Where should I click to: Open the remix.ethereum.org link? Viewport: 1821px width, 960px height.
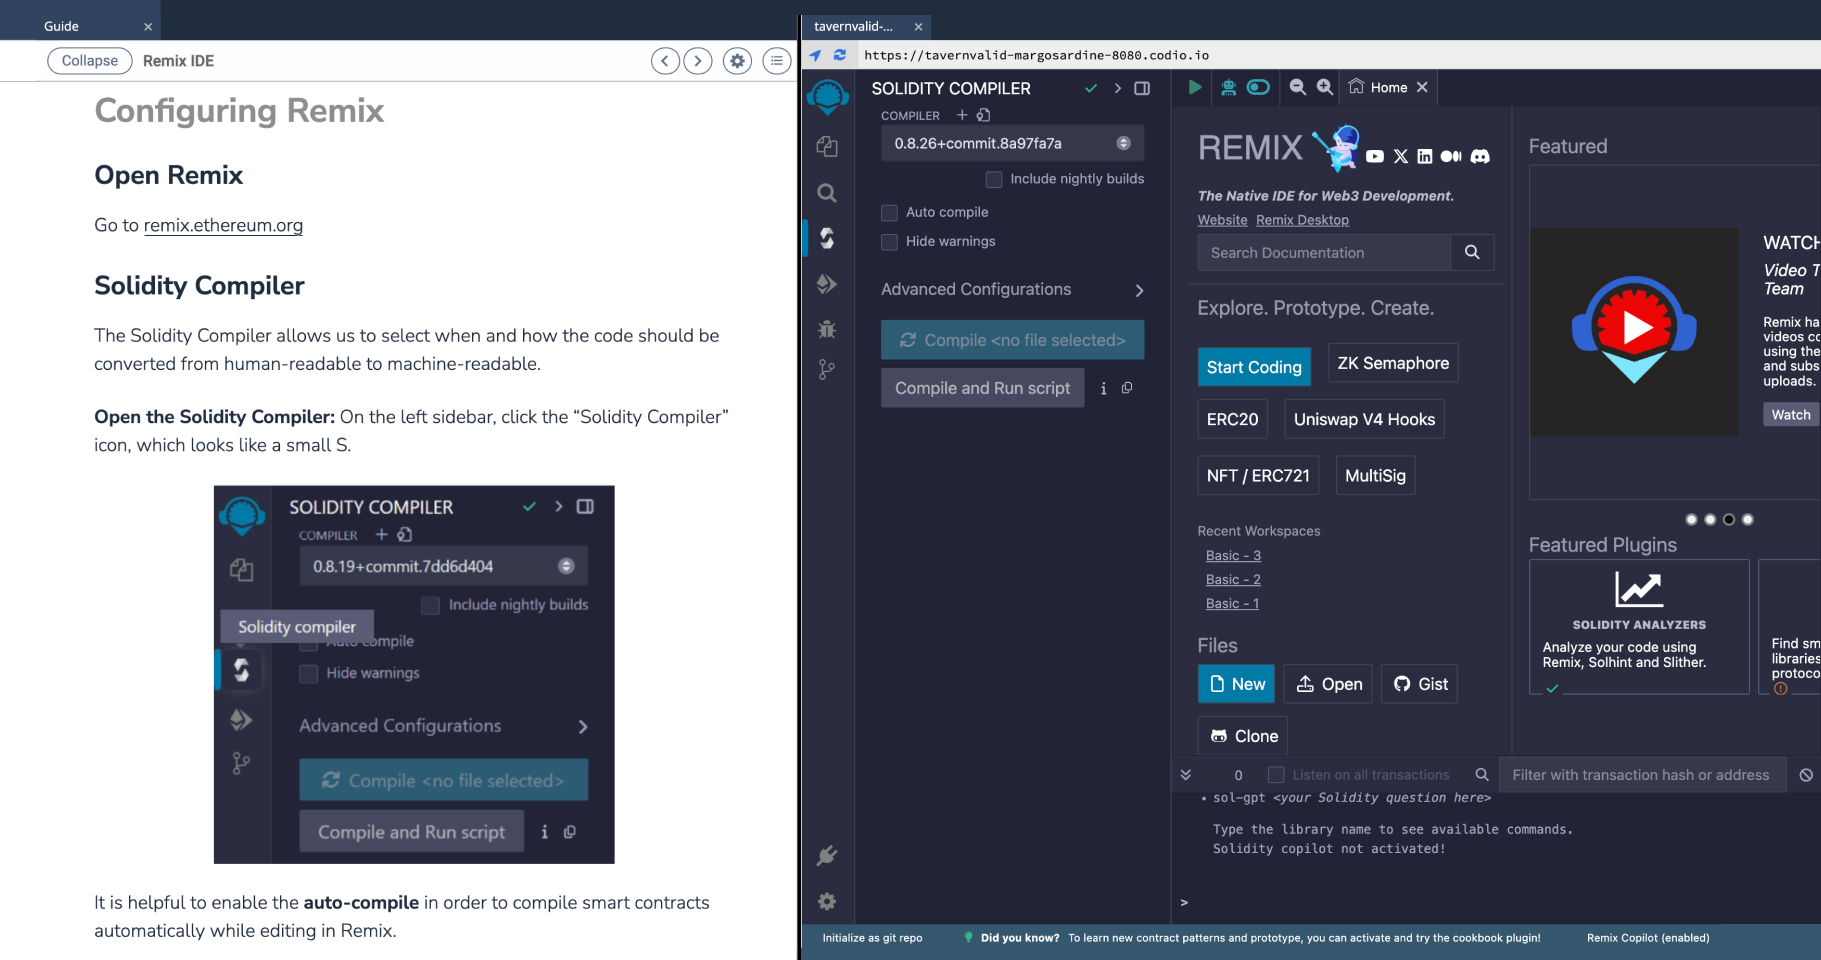[223, 225]
